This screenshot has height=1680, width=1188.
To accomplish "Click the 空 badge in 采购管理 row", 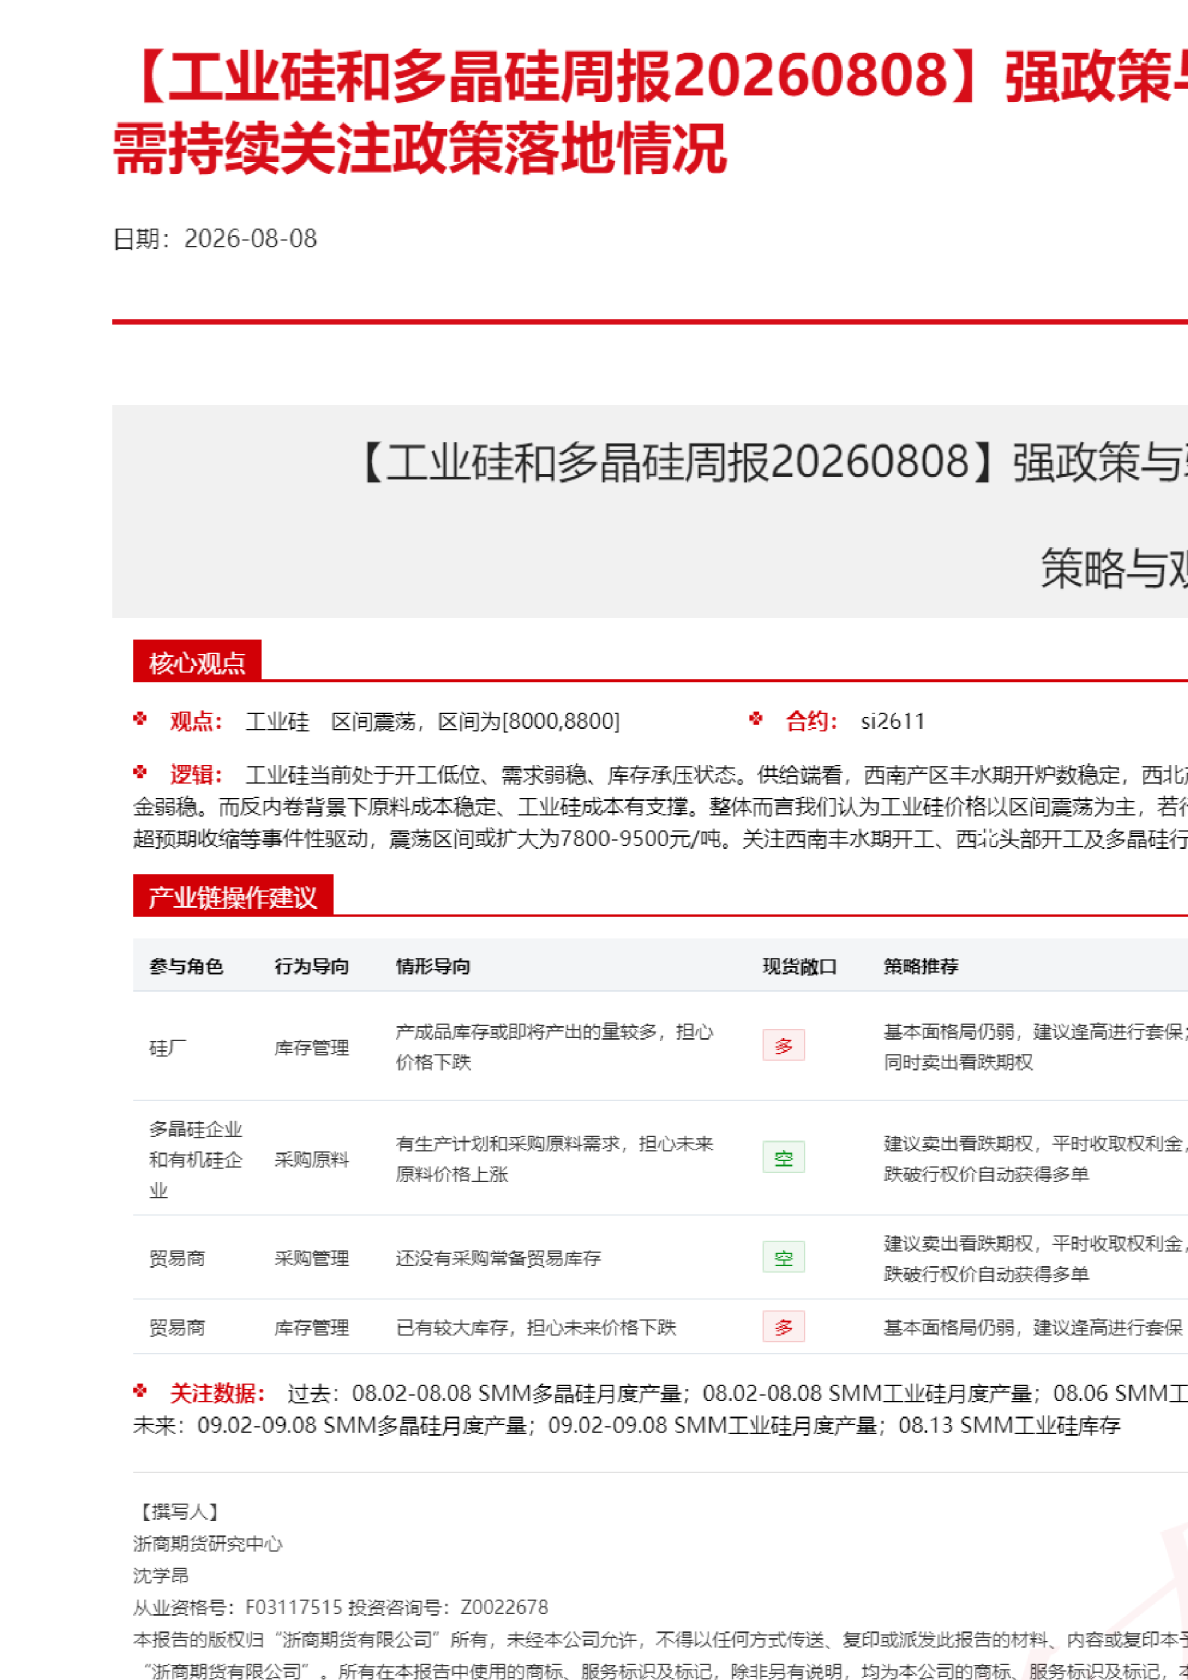I will pyautogui.click(x=784, y=1258).
